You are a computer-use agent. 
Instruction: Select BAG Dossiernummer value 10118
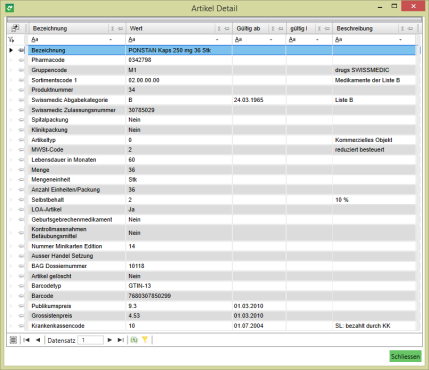point(137,266)
